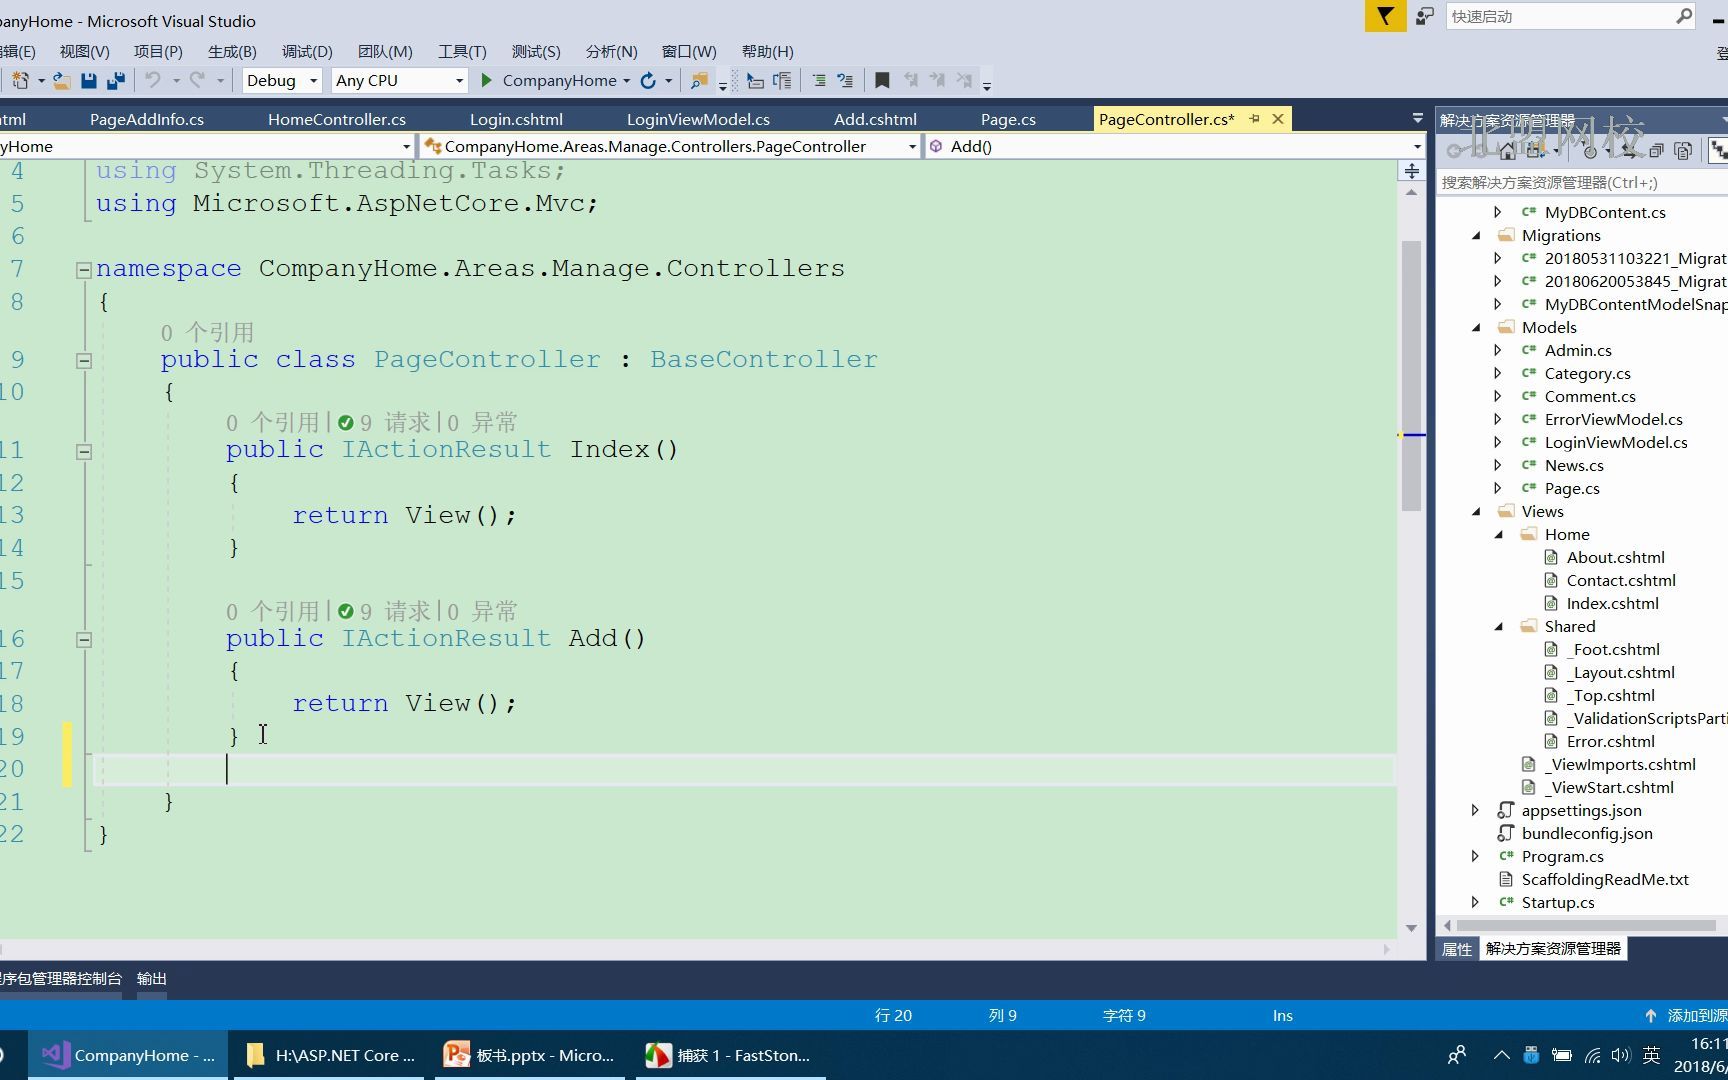The image size is (1728, 1080).
Task: Collapse the PageController class at line 9
Action: [x=84, y=360]
